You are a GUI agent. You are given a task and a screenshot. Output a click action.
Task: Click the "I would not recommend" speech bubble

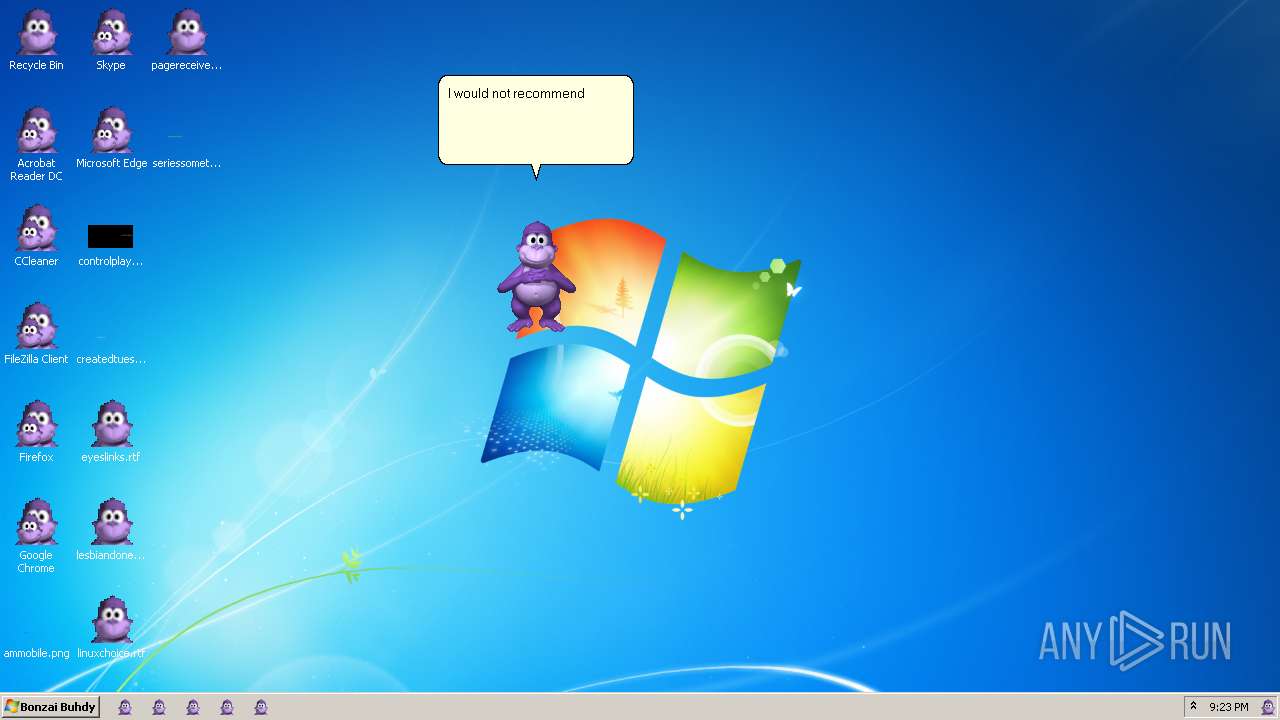click(536, 120)
